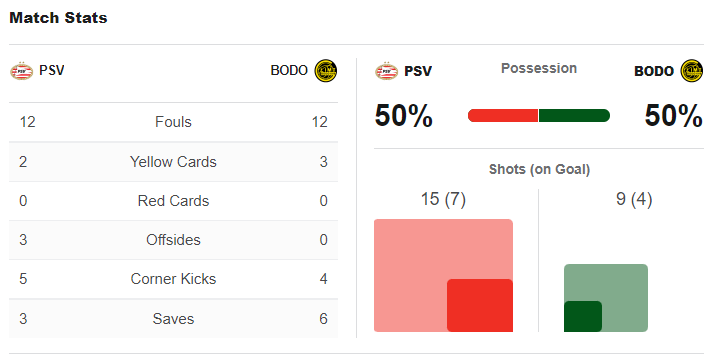Click the BODO crest in the Possession panel
This screenshot has height=362, width=708.
point(691,71)
